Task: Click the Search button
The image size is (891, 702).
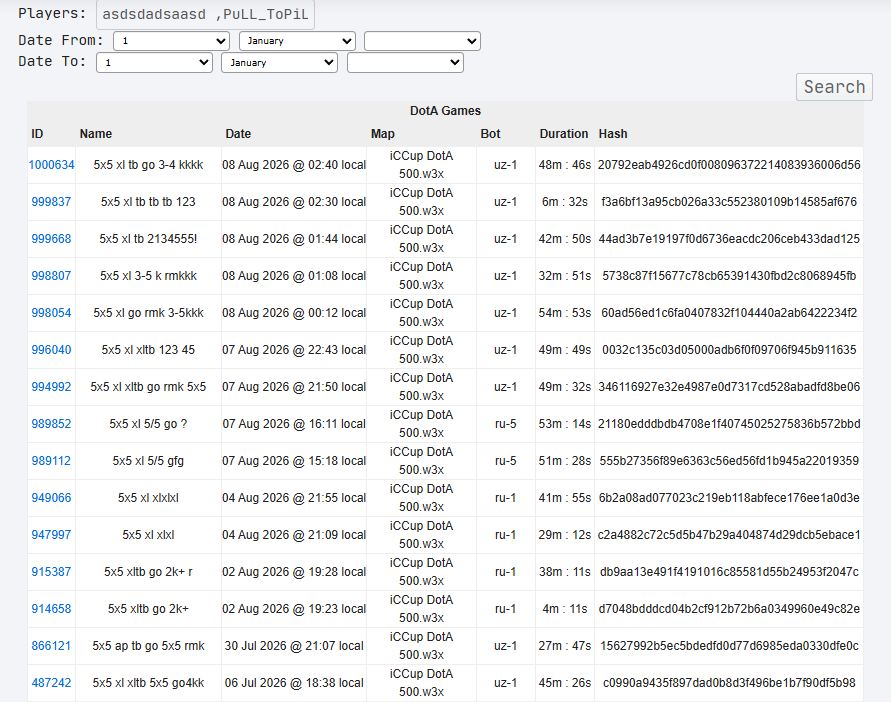Action: coord(834,87)
